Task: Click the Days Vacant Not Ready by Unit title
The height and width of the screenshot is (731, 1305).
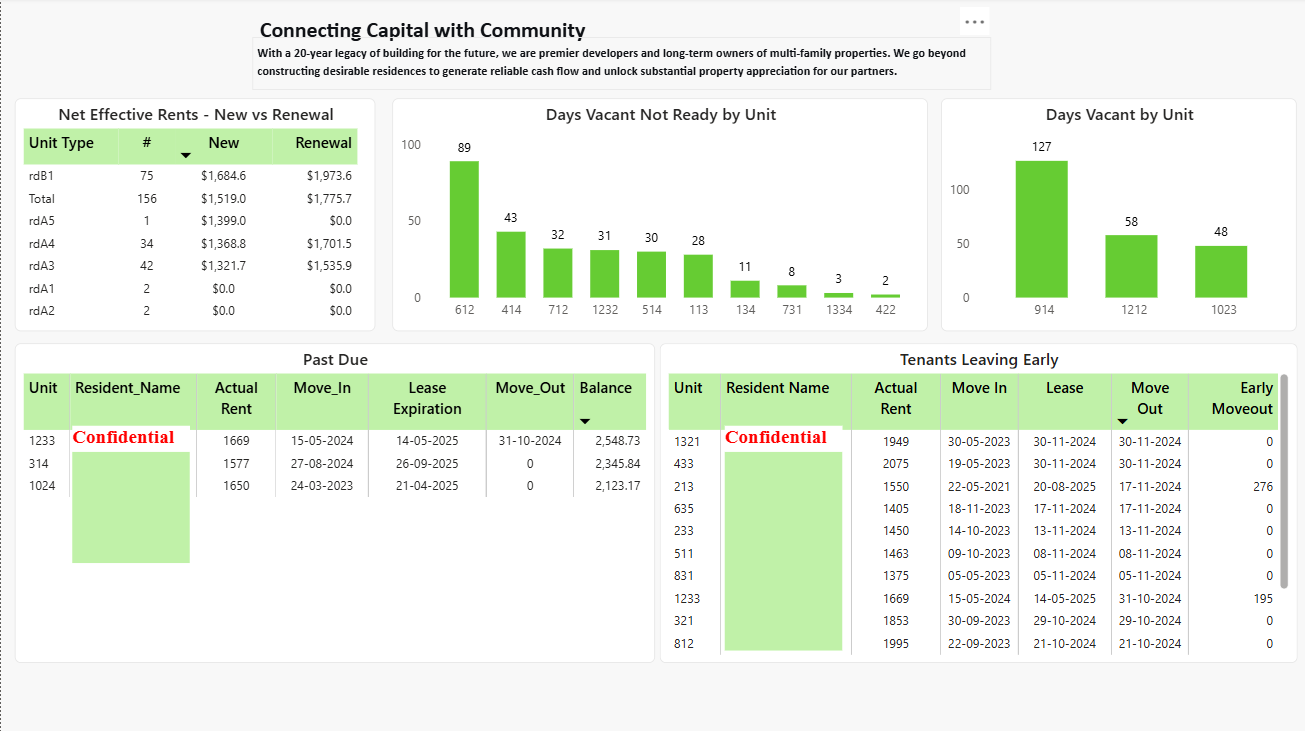Action: 659,114
